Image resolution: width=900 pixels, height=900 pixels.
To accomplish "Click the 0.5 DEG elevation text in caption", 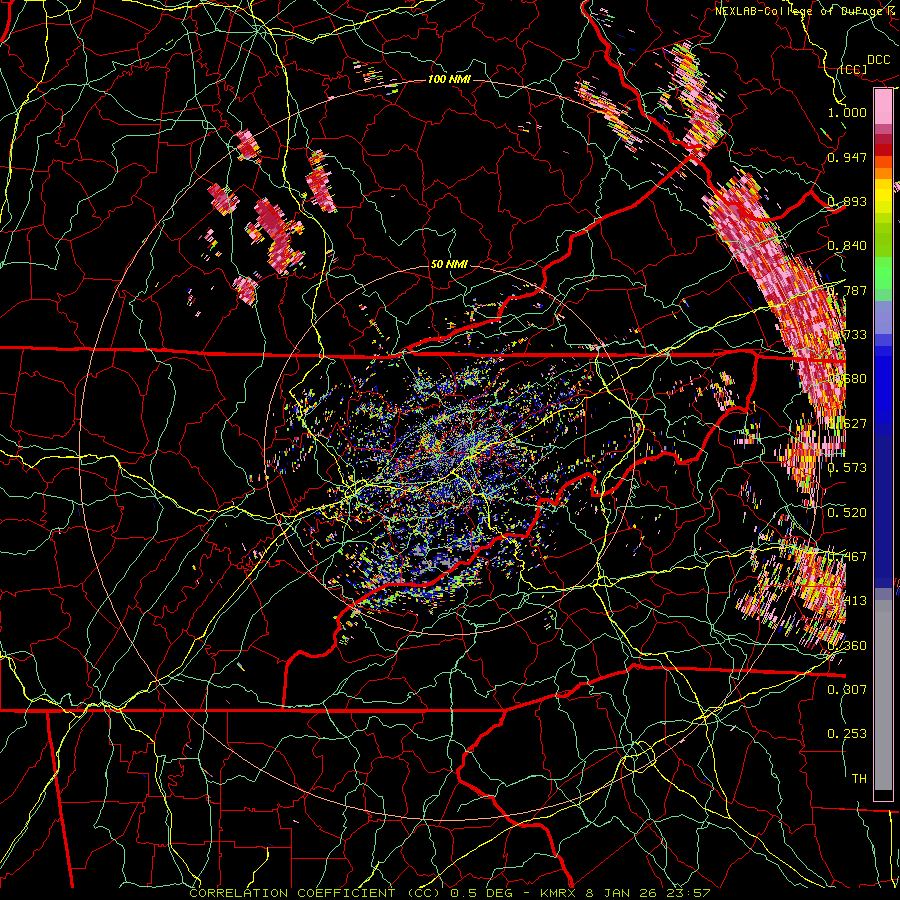I will (x=481, y=893).
